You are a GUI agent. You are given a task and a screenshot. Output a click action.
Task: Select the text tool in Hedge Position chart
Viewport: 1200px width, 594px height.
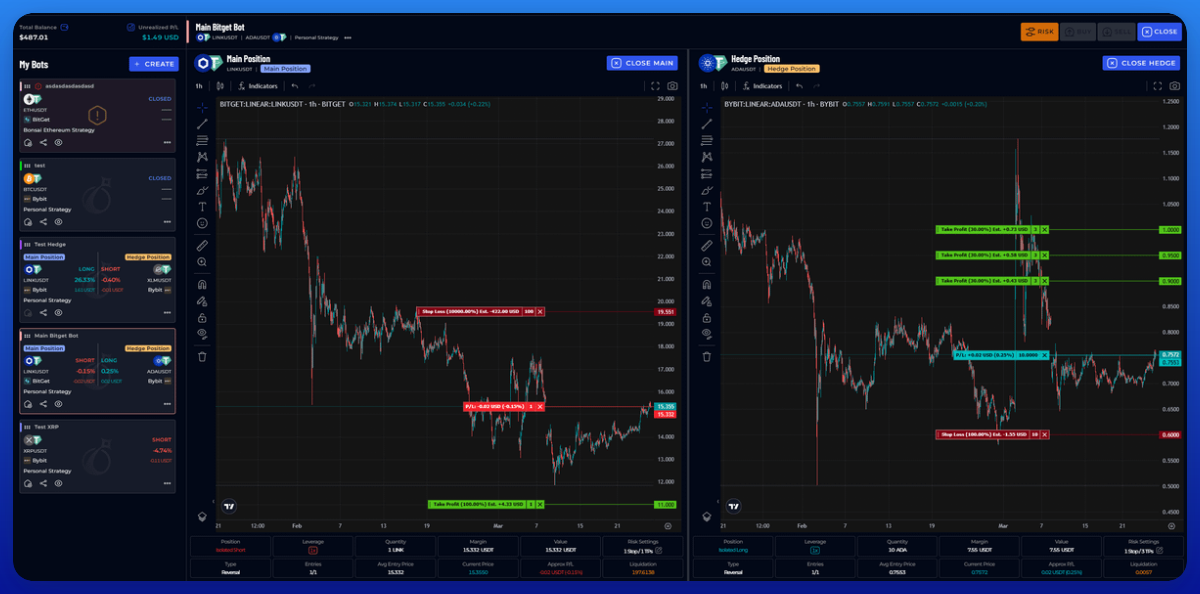pos(707,206)
